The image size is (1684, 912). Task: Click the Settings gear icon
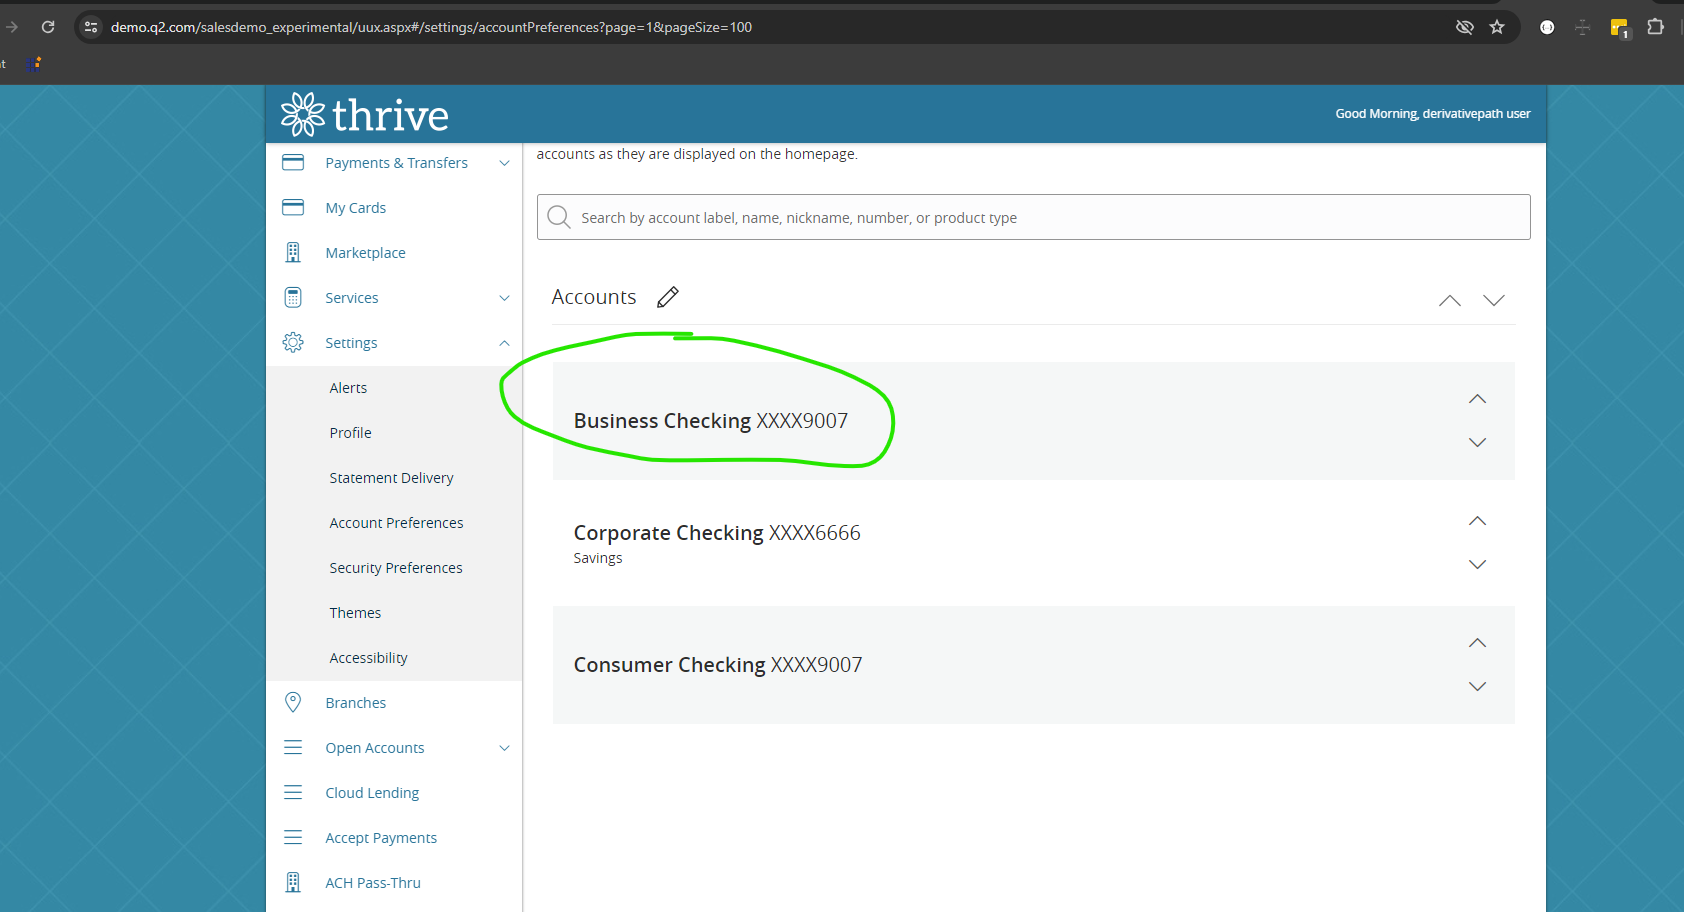click(293, 342)
